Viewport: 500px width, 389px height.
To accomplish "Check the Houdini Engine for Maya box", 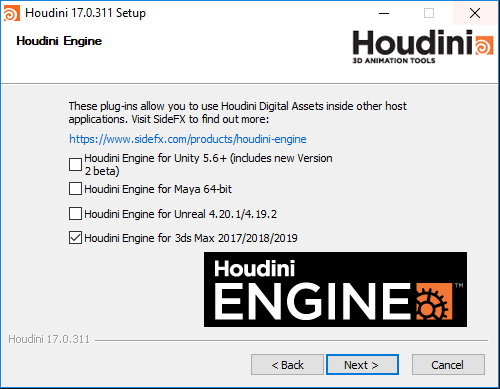I will coord(75,189).
